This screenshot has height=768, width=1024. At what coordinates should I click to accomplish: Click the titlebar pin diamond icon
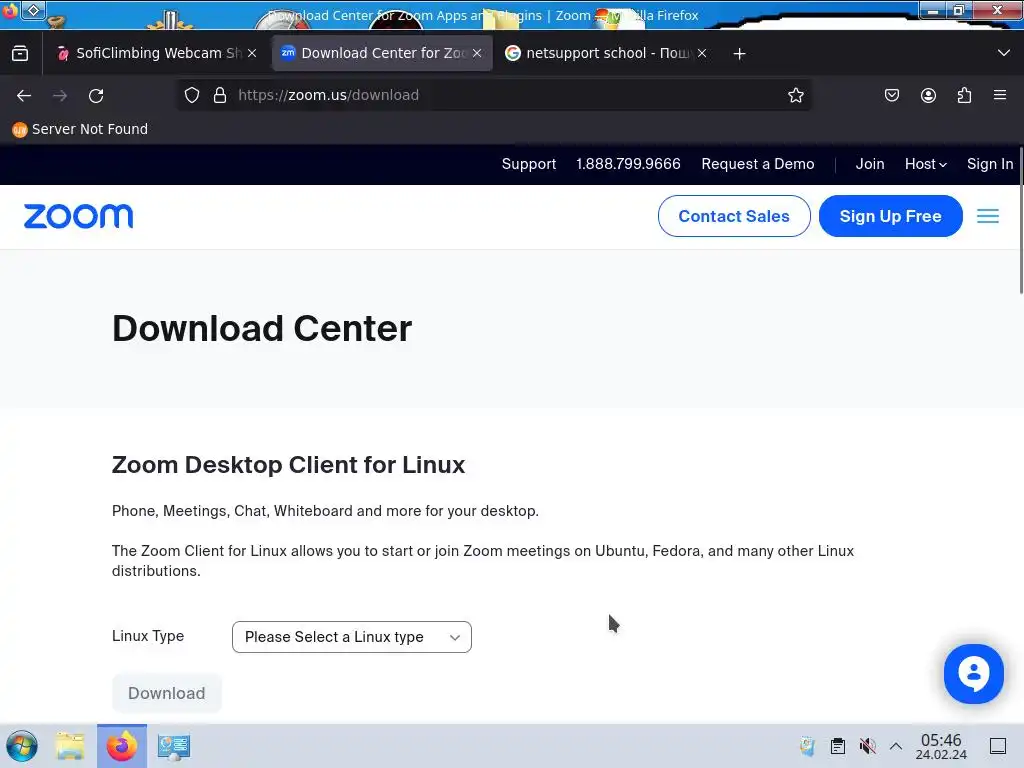[x=33, y=10]
